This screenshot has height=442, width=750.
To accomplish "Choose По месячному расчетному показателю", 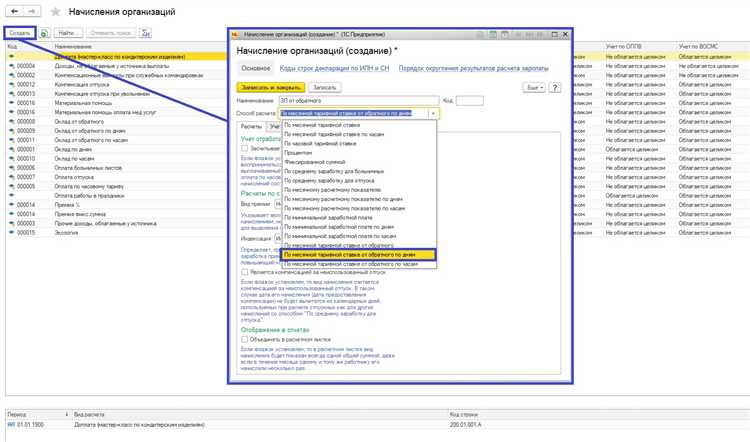I will click(359, 190).
